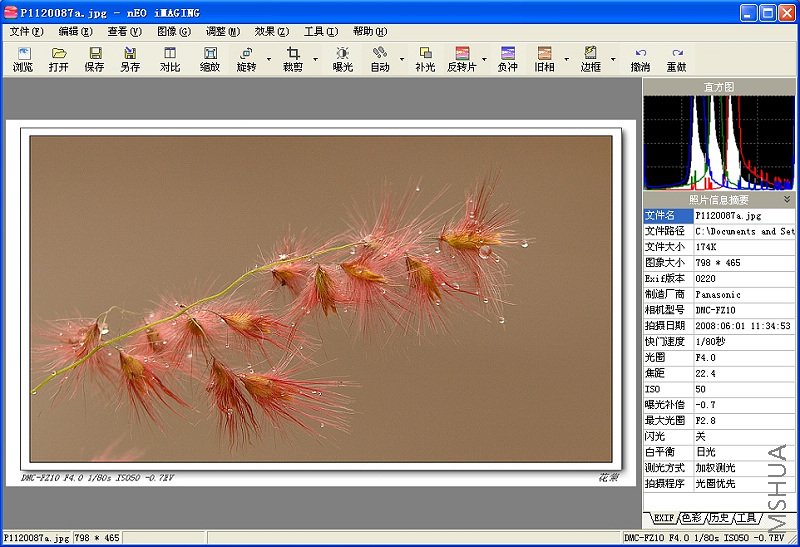Click the 浏览 (Browse) toolbar icon
800x547 pixels.
coord(22,59)
